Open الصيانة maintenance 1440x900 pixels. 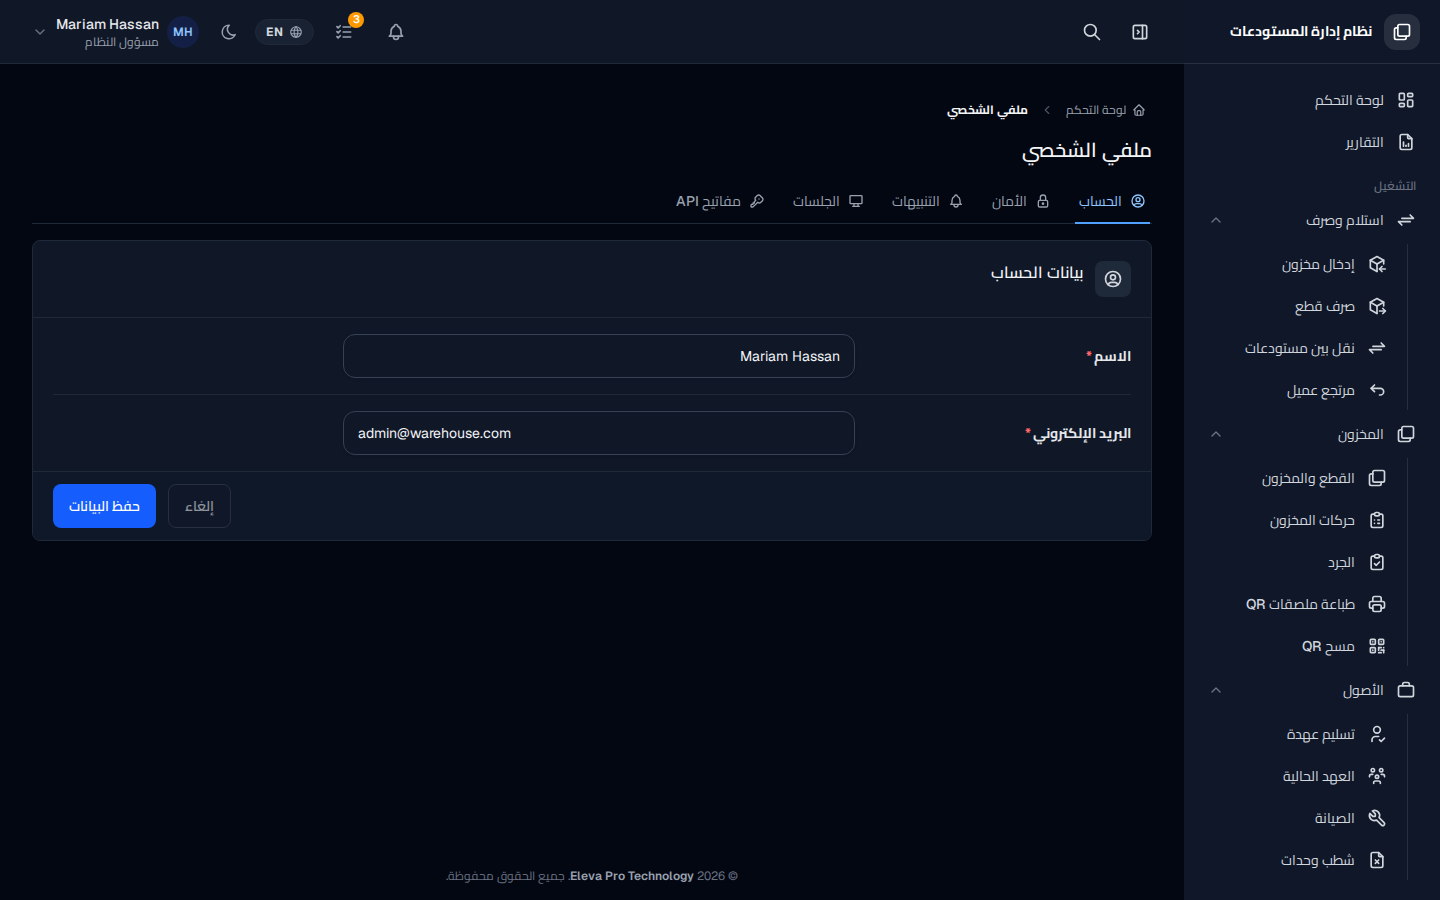tap(1298, 818)
